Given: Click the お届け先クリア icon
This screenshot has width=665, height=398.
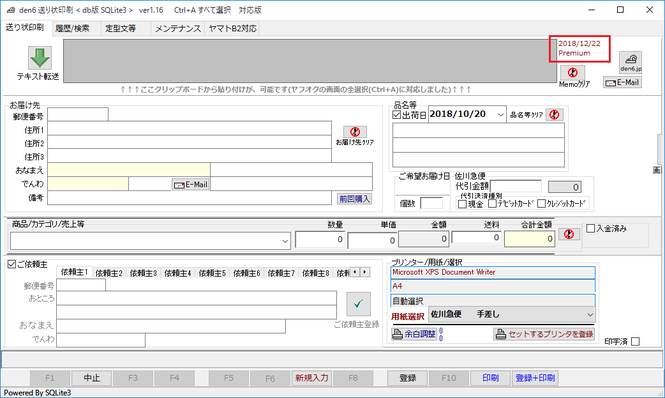Looking at the screenshot, I should [355, 132].
